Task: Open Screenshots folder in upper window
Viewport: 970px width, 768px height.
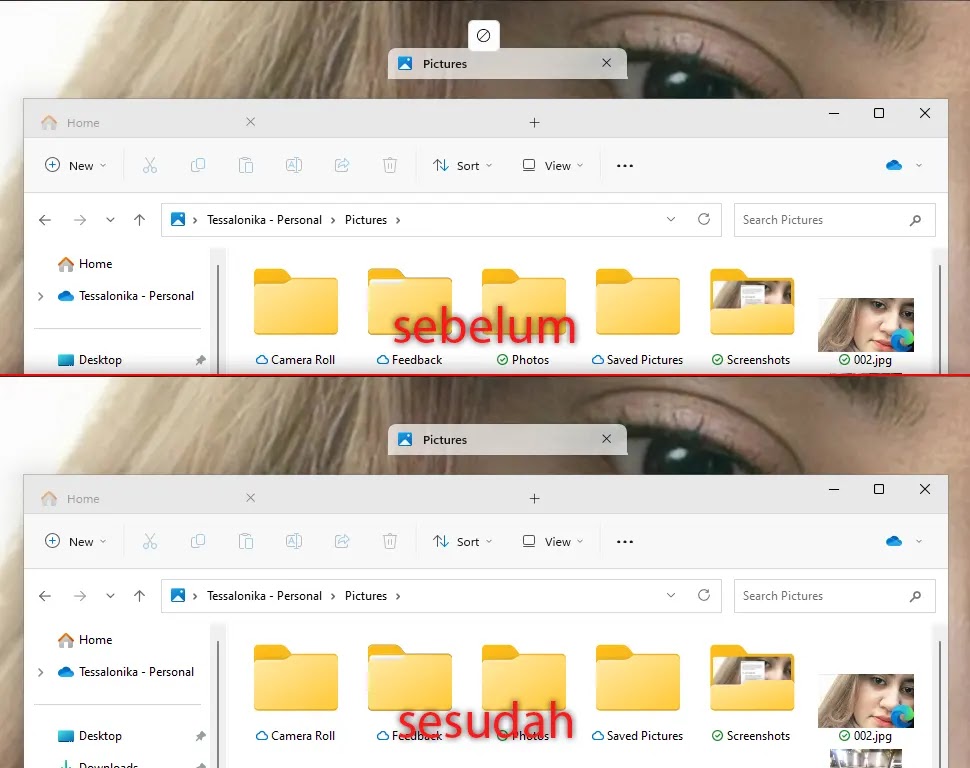Action: tap(752, 316)
